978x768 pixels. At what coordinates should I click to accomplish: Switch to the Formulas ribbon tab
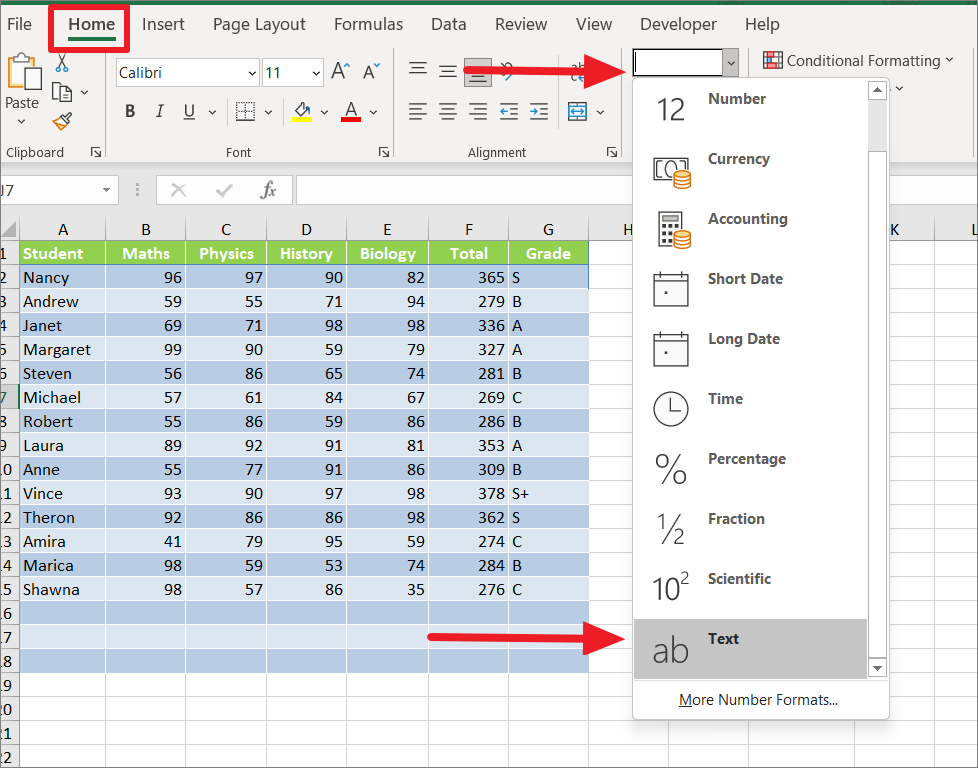tap(368, 24)
